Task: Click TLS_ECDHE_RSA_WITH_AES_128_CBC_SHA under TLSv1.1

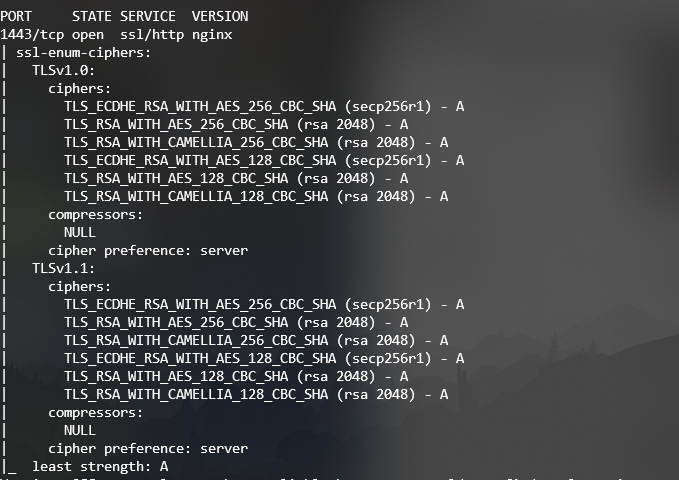Action: [x=264, y=359]
